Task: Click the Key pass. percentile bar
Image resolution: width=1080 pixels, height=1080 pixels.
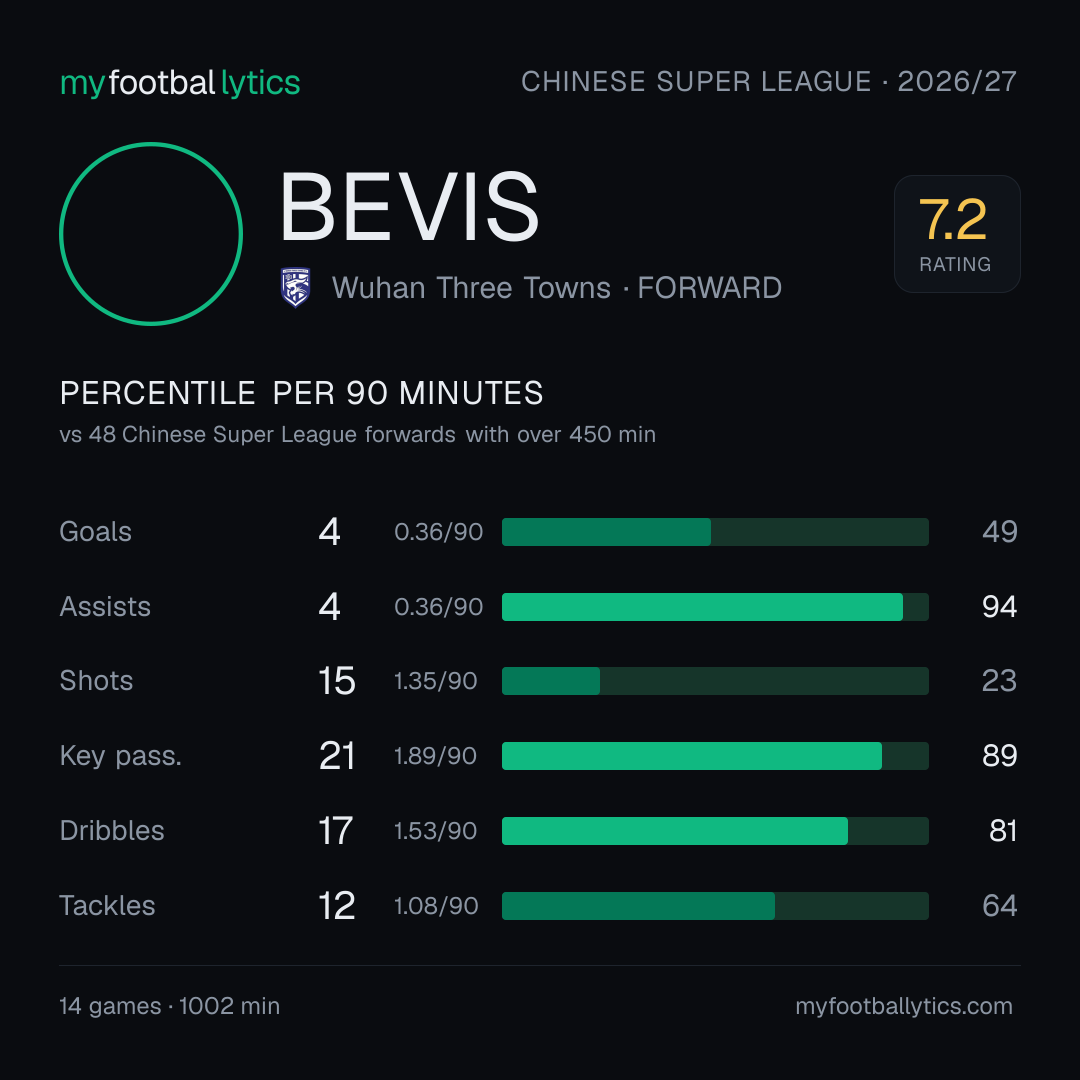Action: point(715,756)
